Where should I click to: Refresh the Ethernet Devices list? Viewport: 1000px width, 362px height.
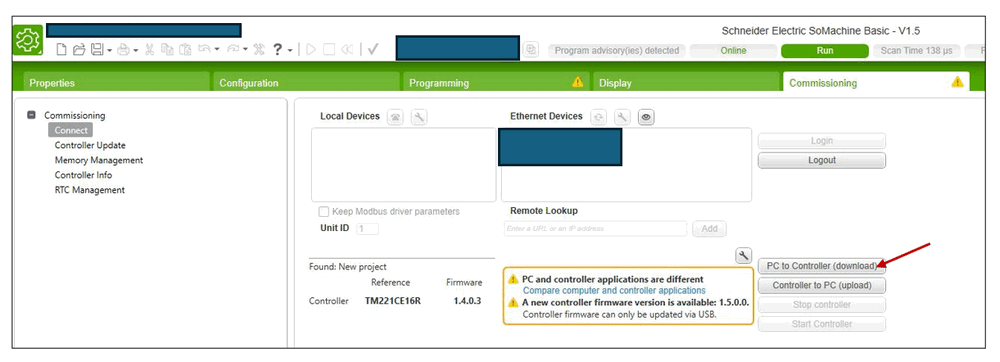click(599, 117)
